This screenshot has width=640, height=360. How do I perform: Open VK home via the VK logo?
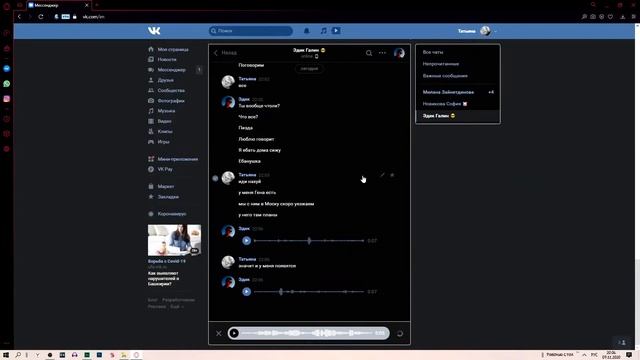coord(154,31)
